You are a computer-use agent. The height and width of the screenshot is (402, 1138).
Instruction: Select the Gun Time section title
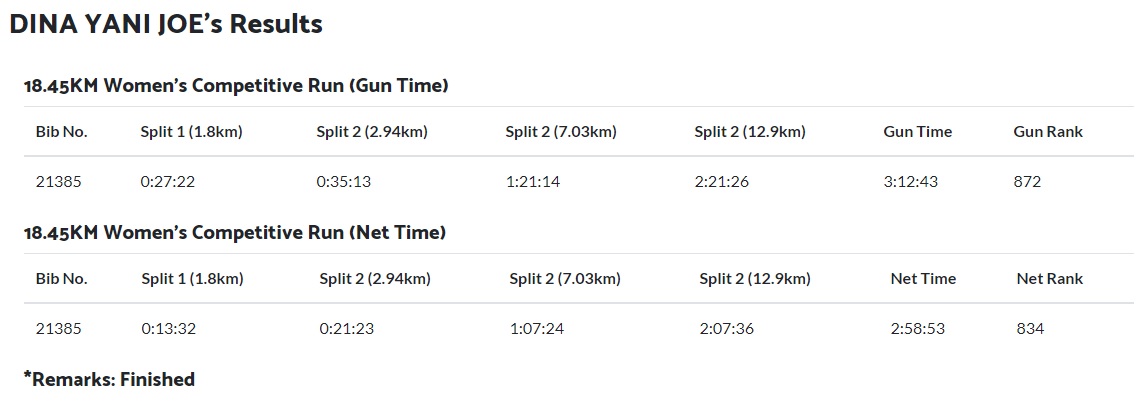pyautogui.click(x=236, y=86)
